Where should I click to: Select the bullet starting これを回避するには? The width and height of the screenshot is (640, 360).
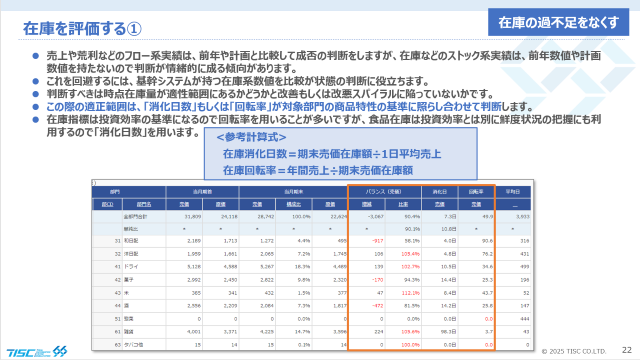tap(238, 81)
